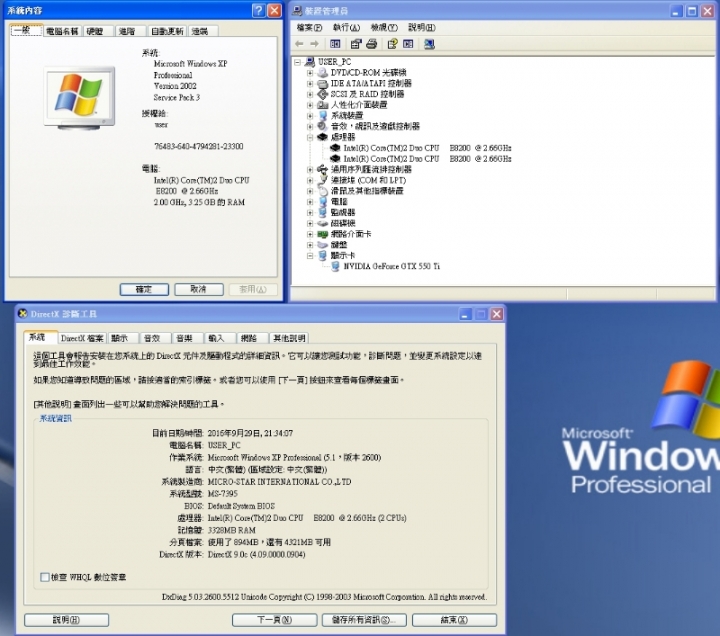Select the DVD/CD-ROM 光碟機 drive icon
This screenshot has width=720, height=636.
click(323, 73)
